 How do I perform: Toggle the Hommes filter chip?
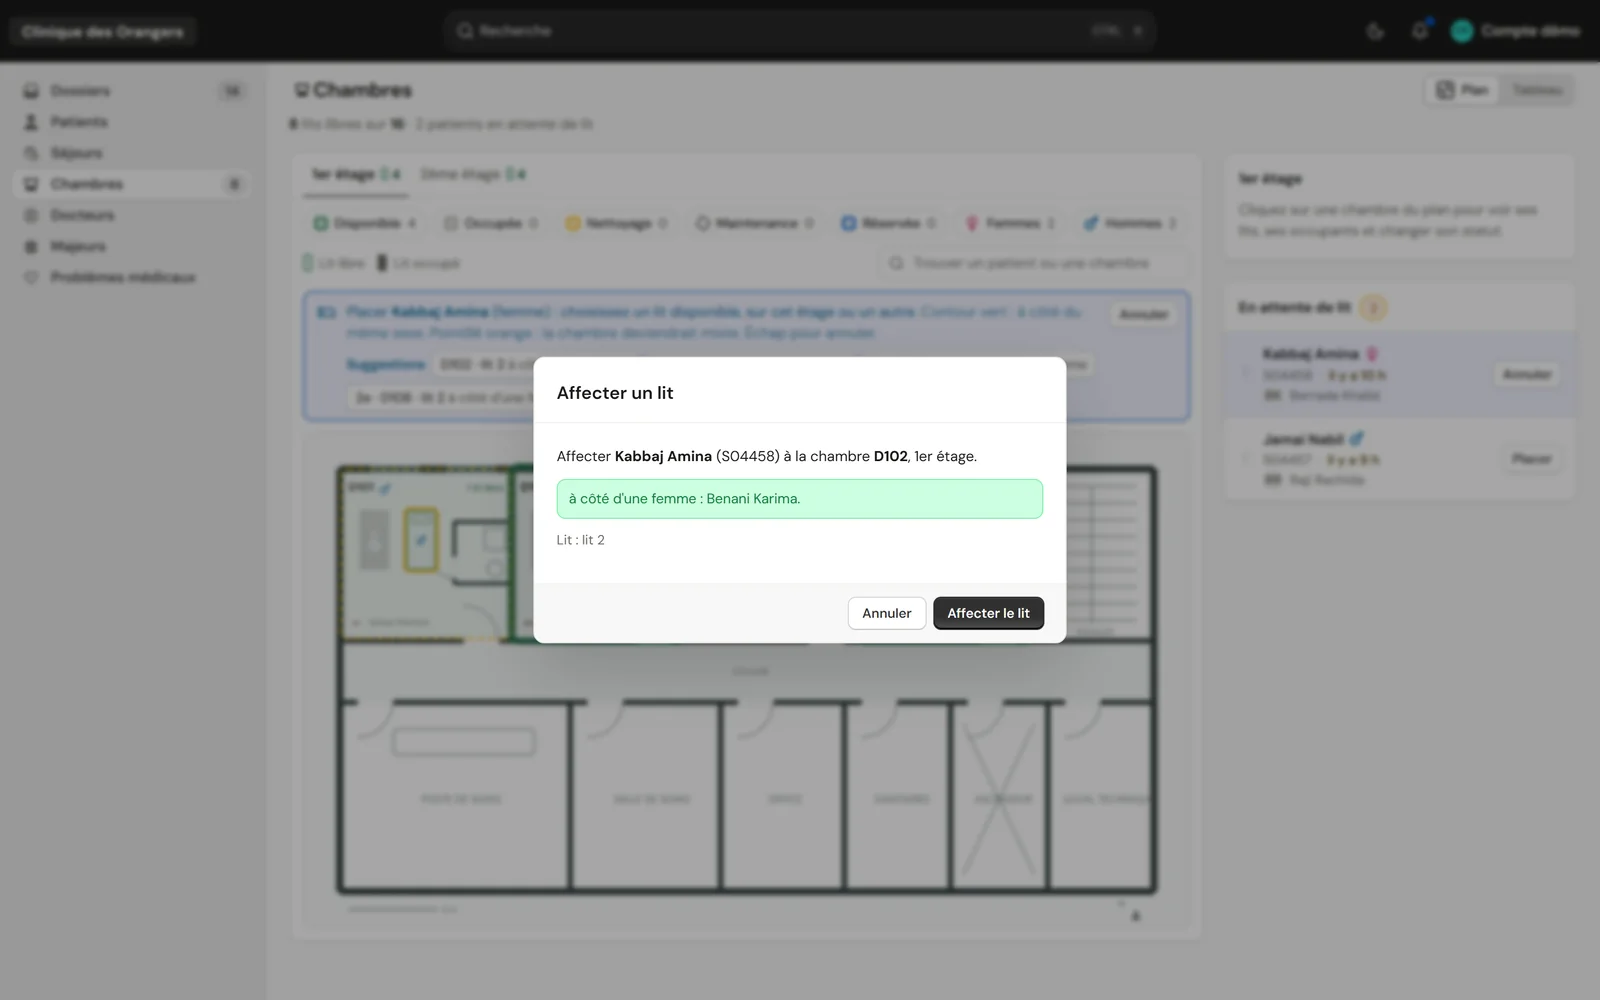(x=1130, y=223)
